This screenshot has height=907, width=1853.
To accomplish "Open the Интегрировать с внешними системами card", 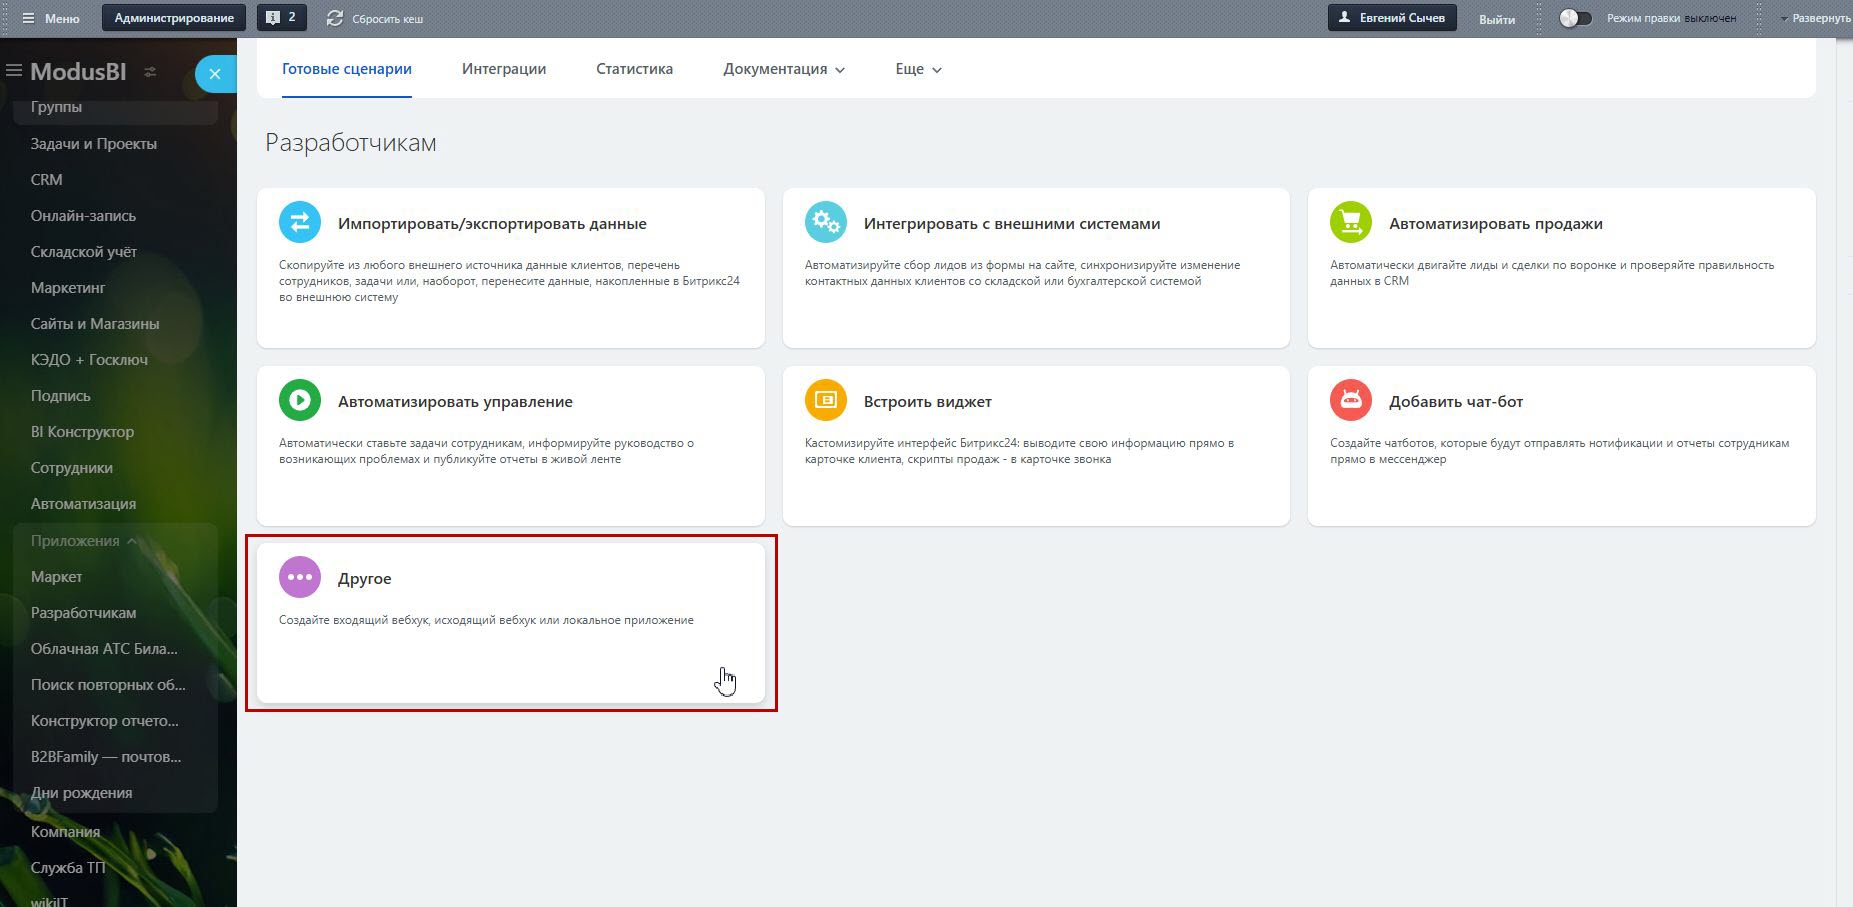I will [x=1036, y=268].
